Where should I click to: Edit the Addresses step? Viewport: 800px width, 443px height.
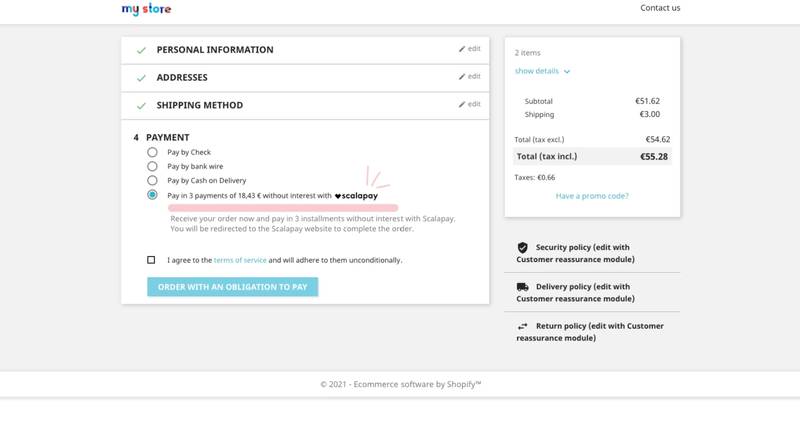(x=470, y=76)
